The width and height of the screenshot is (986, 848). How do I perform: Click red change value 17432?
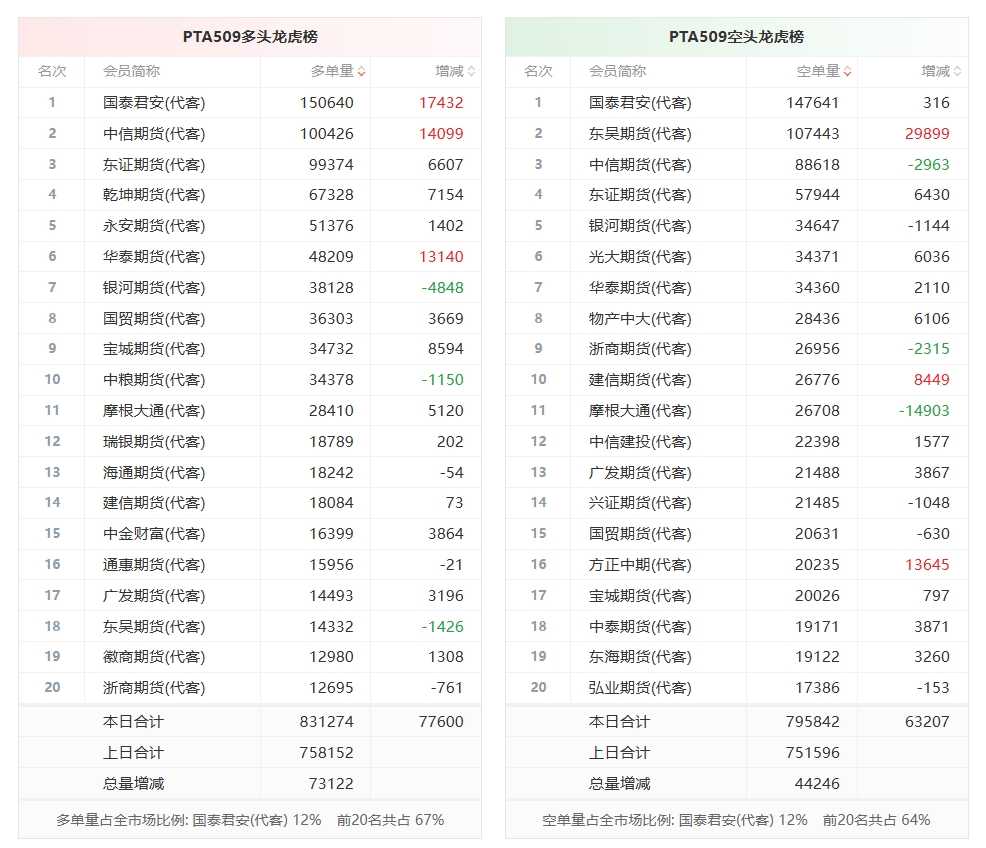(x=441, y=102)
